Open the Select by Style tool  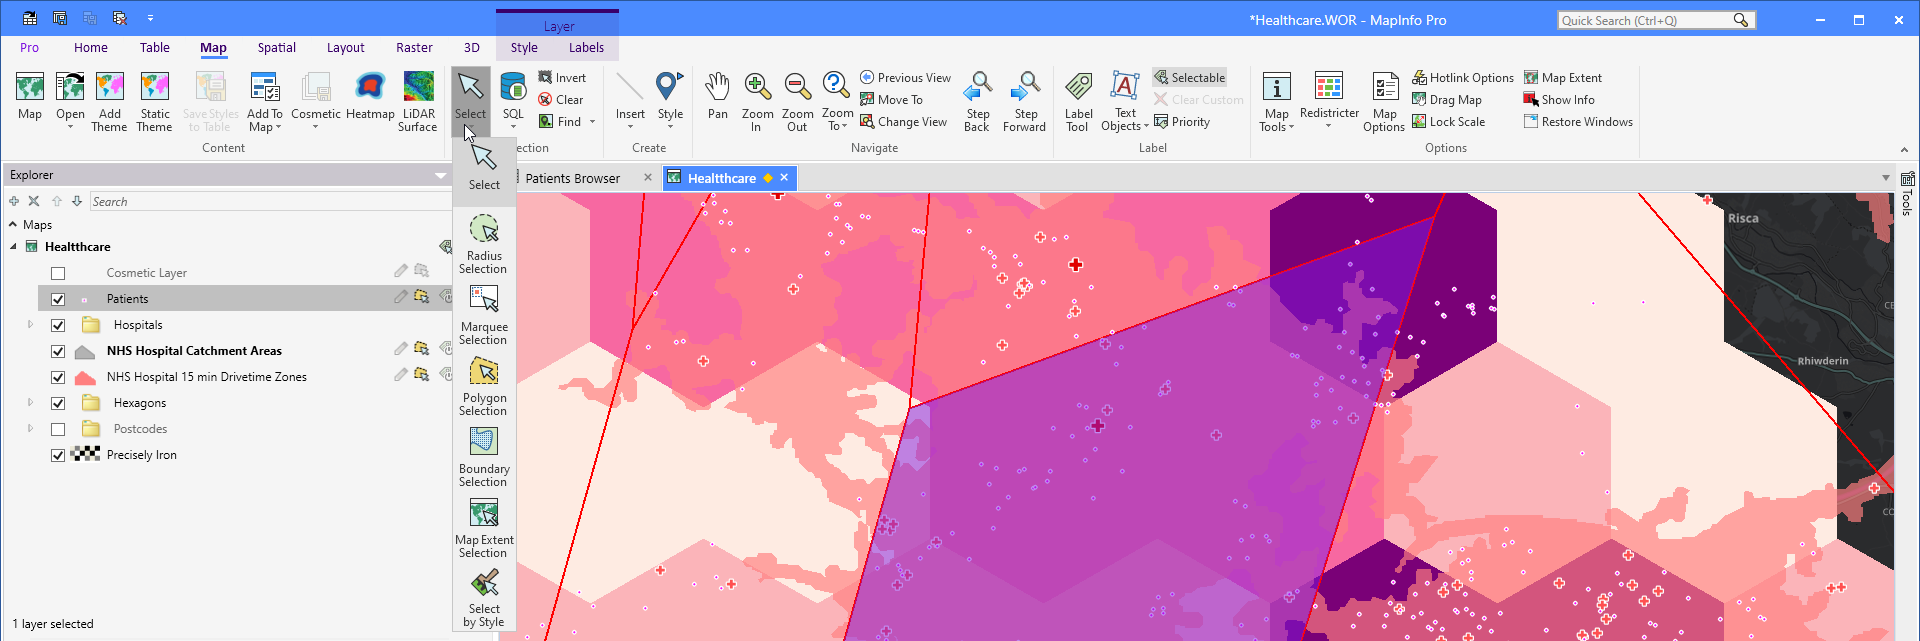click(x=484, y=598)
